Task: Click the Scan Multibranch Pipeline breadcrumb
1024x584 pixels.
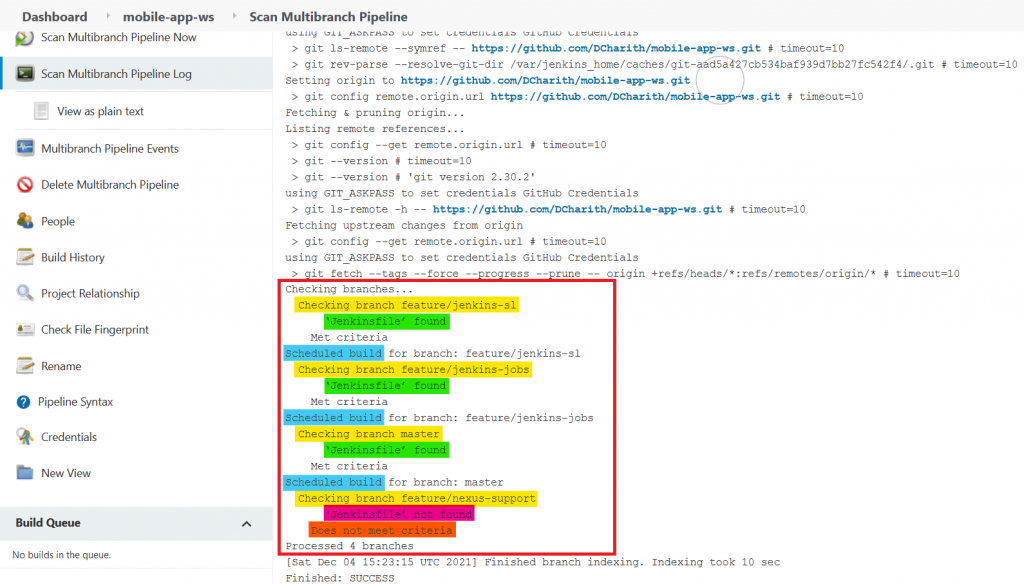Action: (328, 17)
